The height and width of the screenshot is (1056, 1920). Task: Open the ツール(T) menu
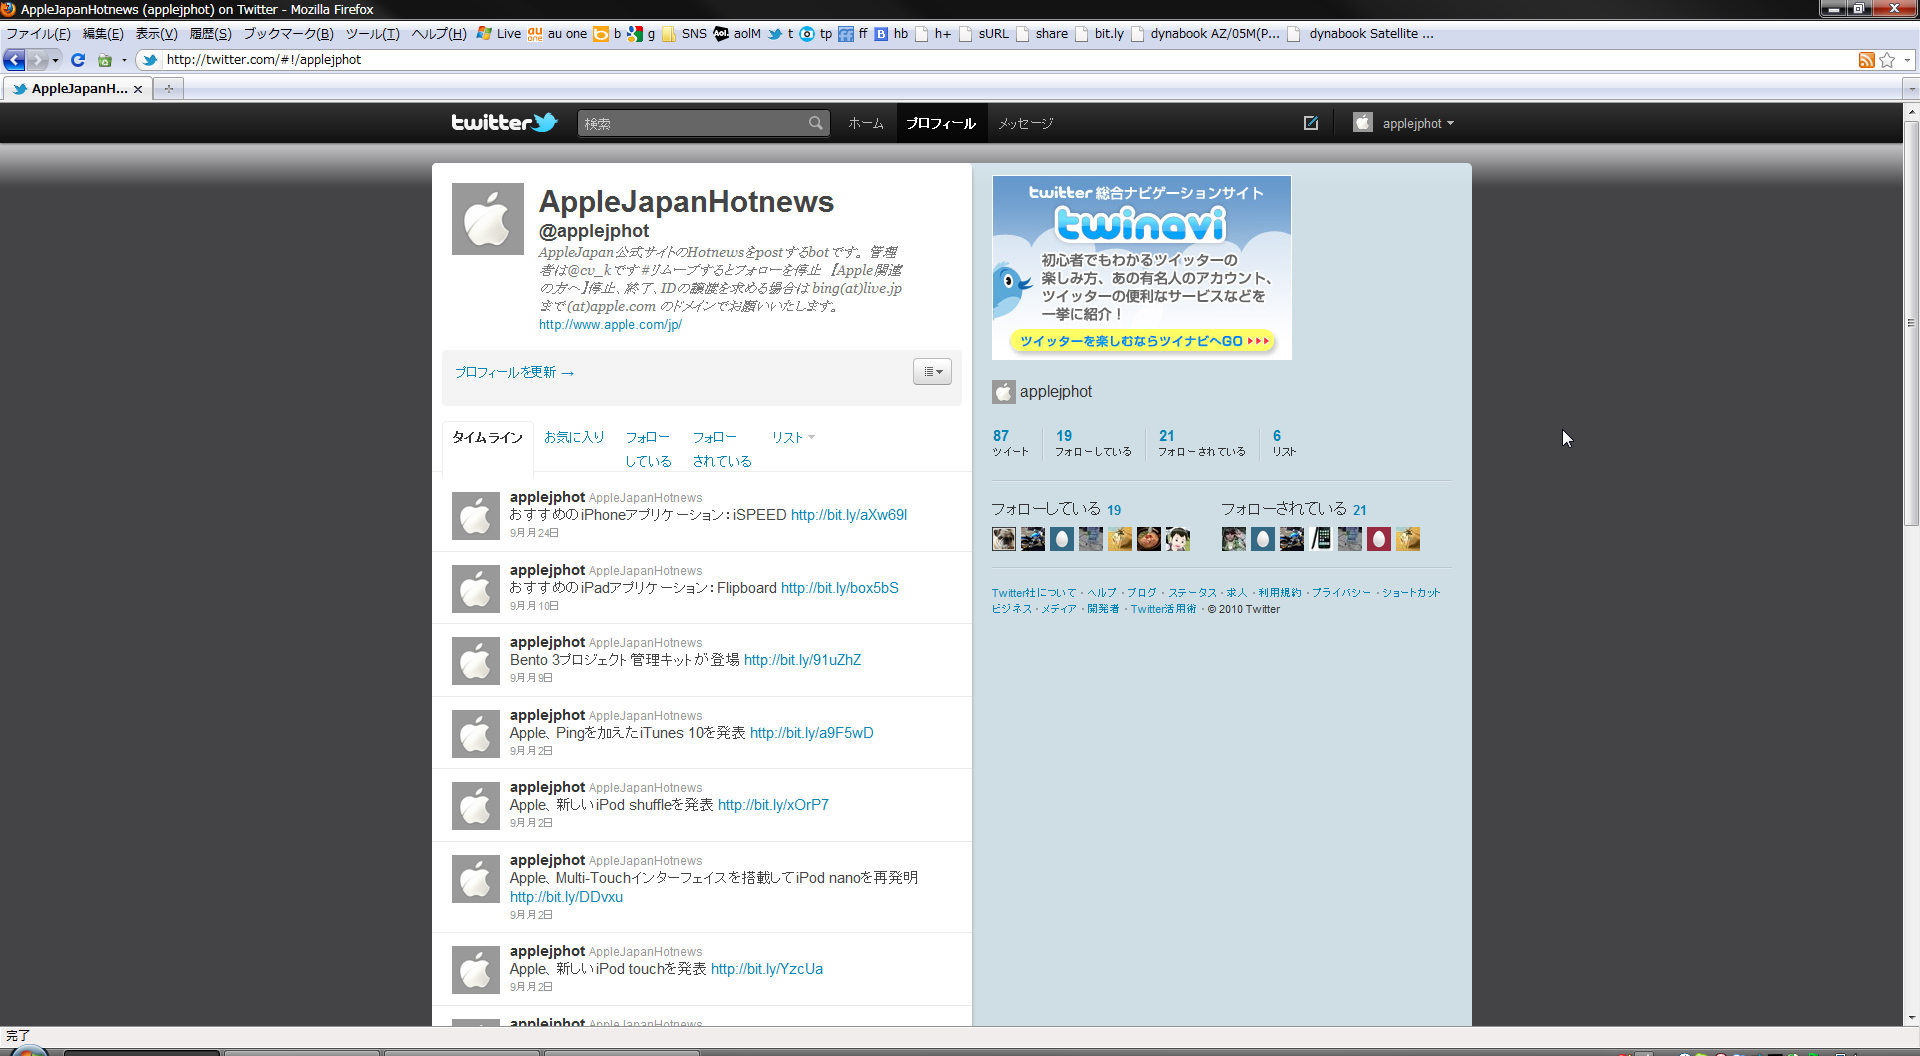click(372, 33)
